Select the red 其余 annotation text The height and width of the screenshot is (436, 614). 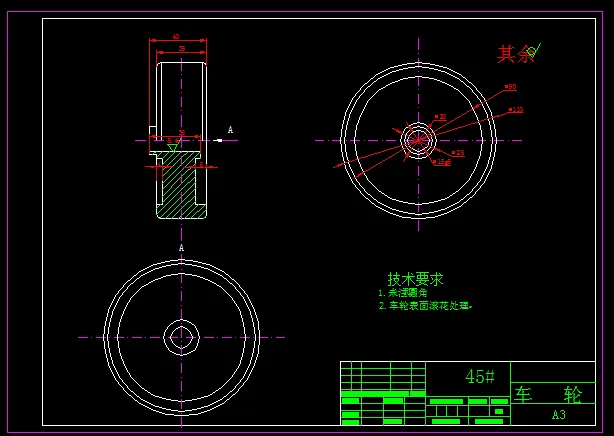[x=515, y=54]
